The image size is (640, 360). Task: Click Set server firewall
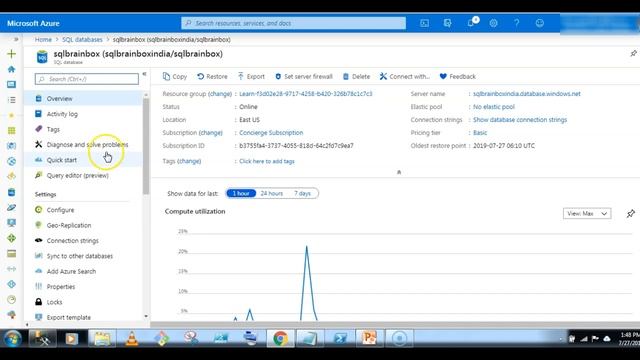(304, 76)
